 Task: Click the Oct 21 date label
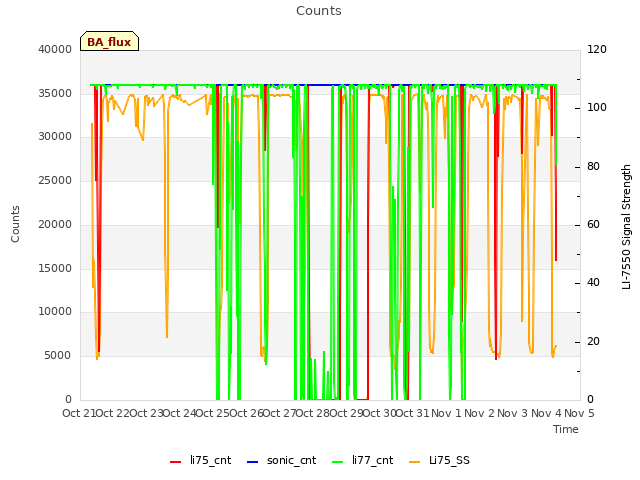click(79, 413)
